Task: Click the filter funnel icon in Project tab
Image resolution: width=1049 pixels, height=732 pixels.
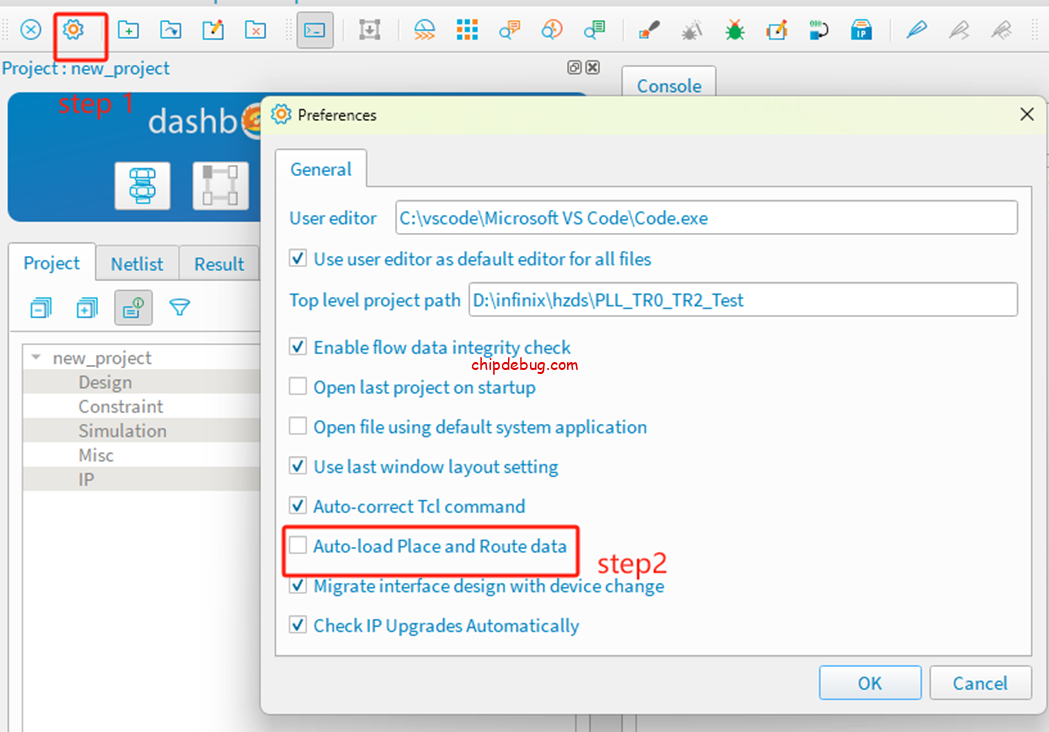Action: point(180,308)
